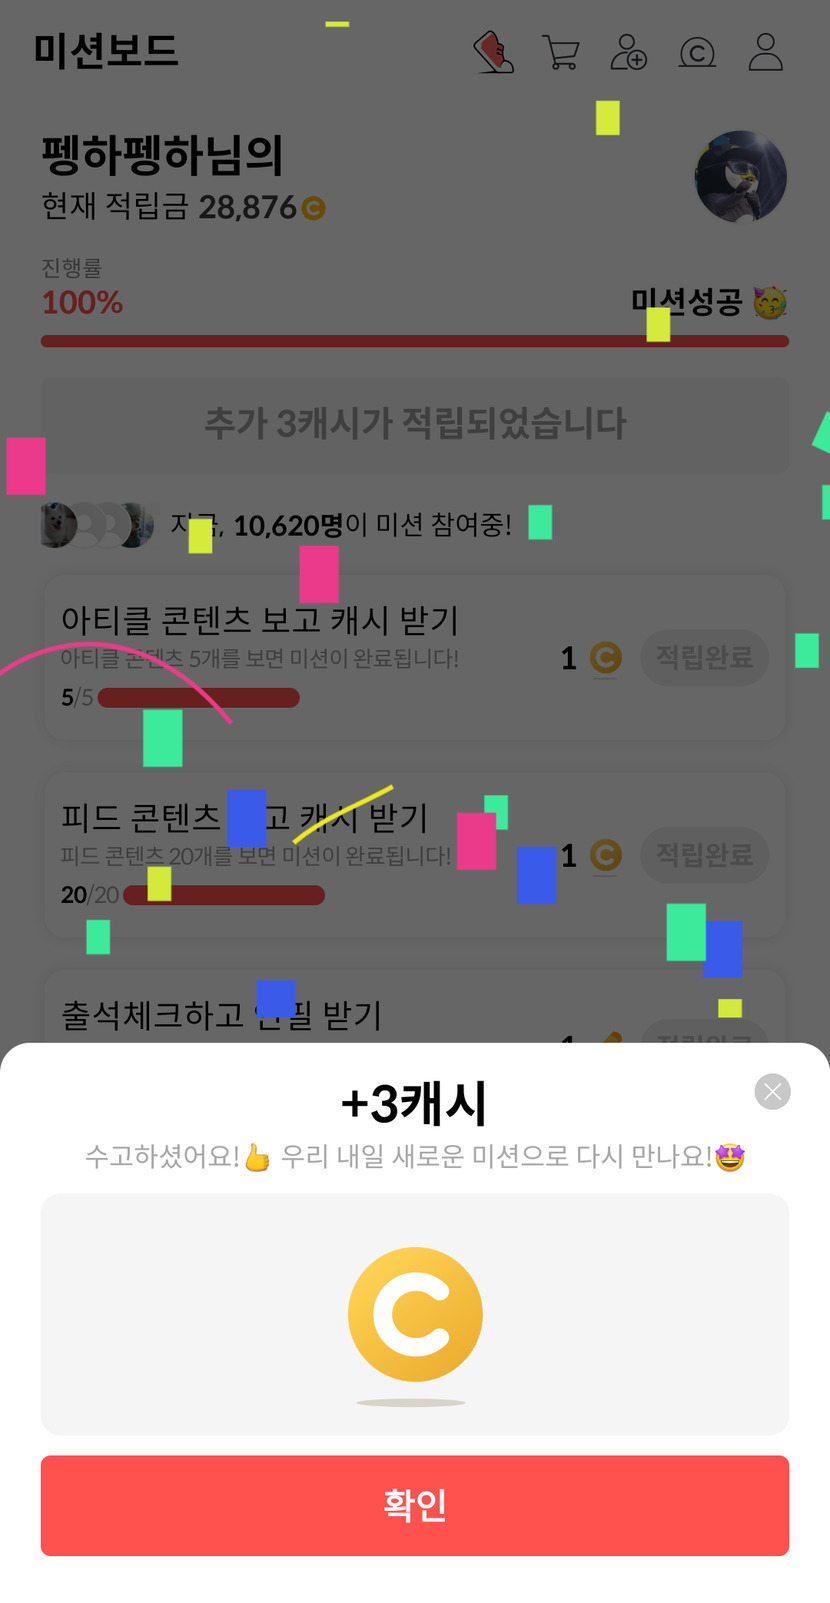Open the profile person icon

click(x=766, y=52)
